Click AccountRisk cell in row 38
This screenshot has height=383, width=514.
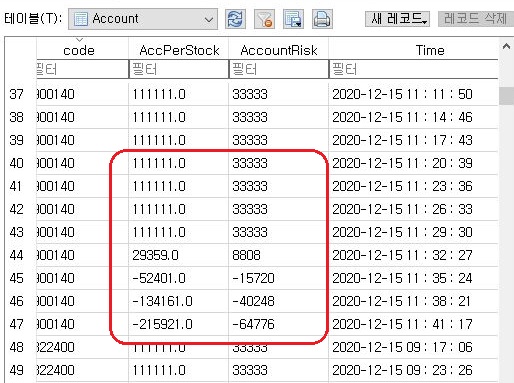point(279,117)
